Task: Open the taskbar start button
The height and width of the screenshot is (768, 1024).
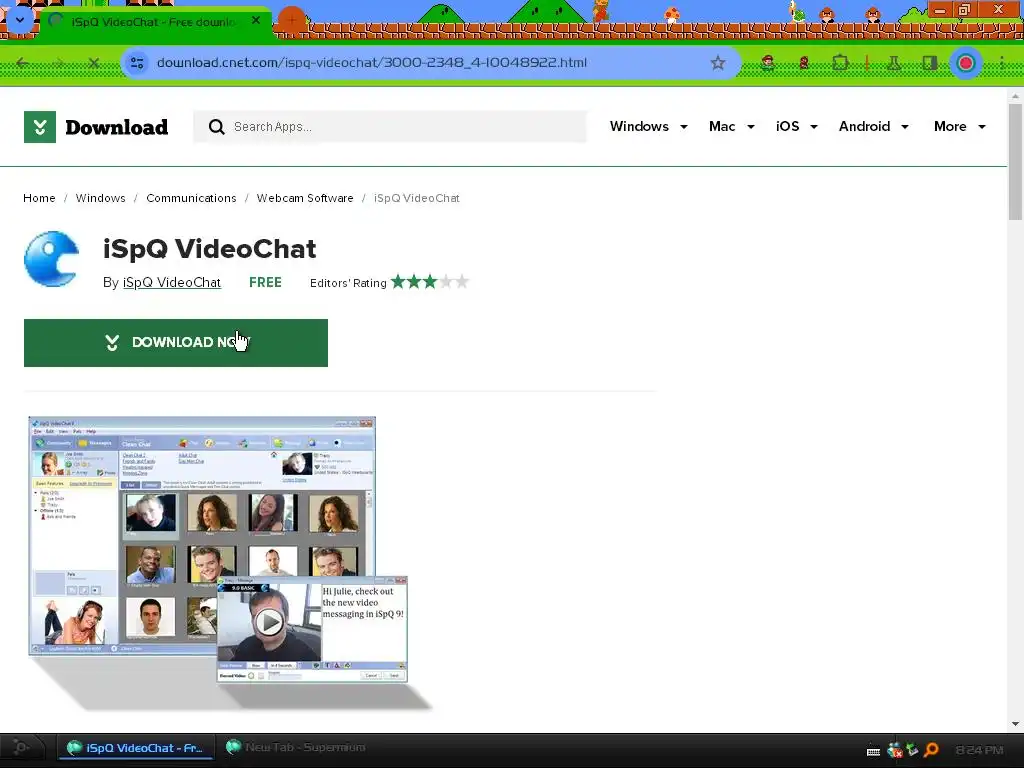Action: (x=22, y=747)
